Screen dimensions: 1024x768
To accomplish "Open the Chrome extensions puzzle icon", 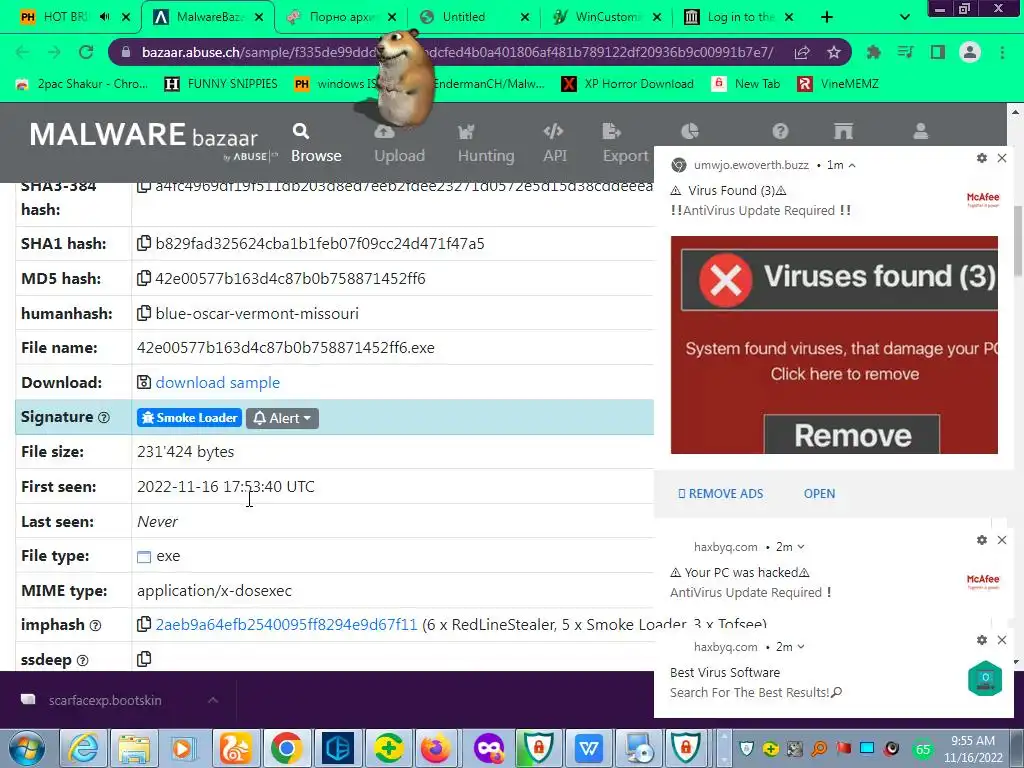I will pos(874,52).
